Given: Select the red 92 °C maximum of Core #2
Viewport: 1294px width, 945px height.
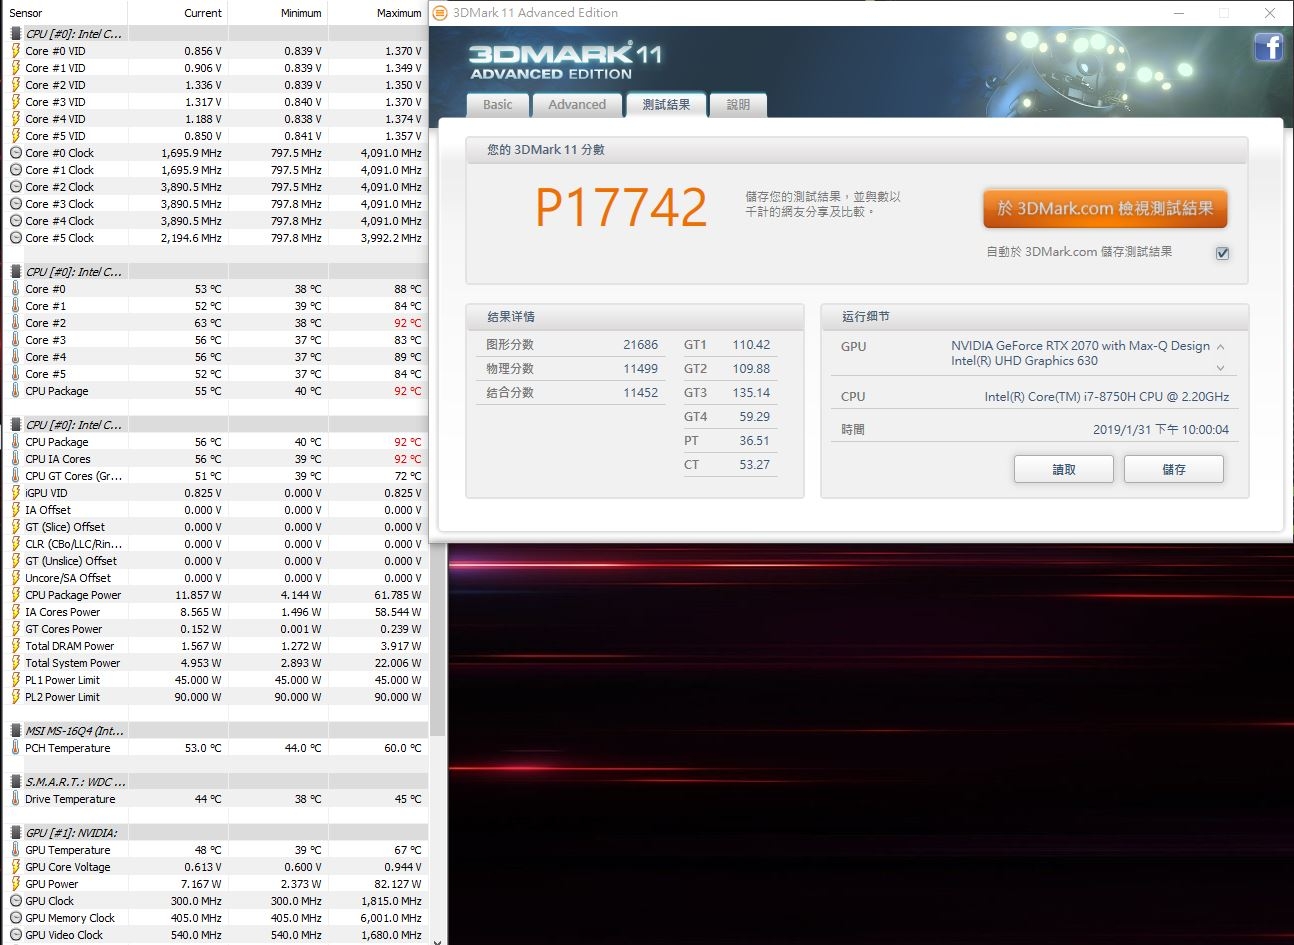Looking at the screenshot, I should [x=407, y=323].
